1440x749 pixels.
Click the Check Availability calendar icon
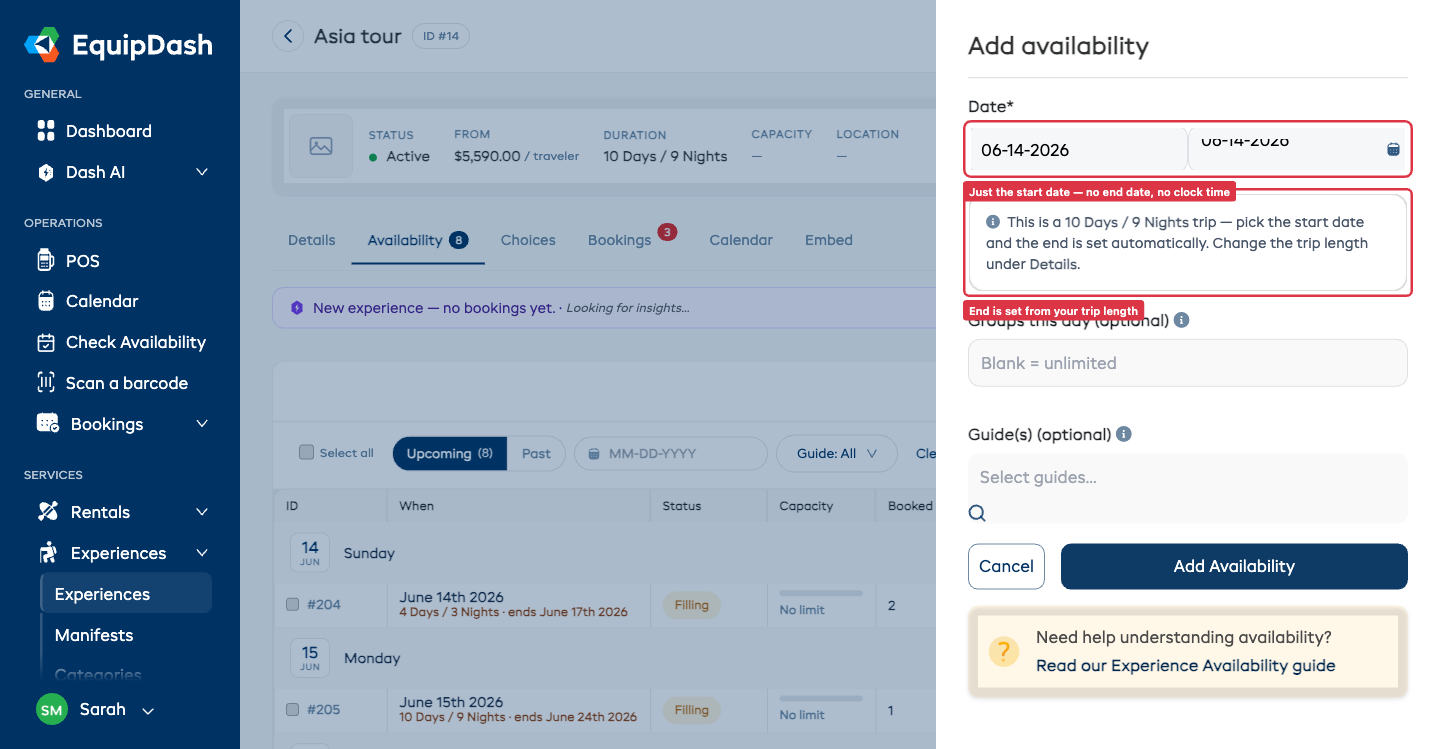[45, 342]
